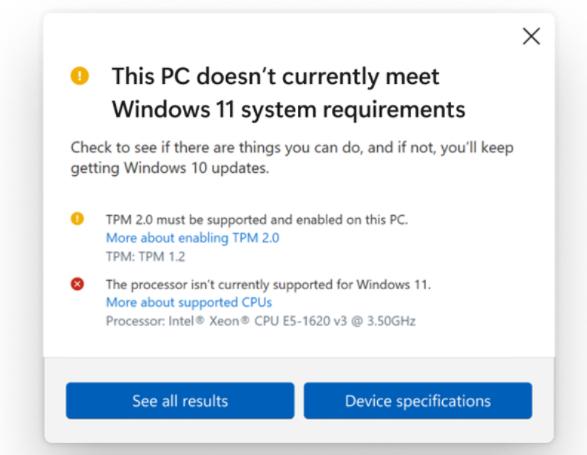Viewport: 587px width, 455px height.
Task: Click the 'Windows 11 system requirements' heading line
Action: (x=289, y=110)
